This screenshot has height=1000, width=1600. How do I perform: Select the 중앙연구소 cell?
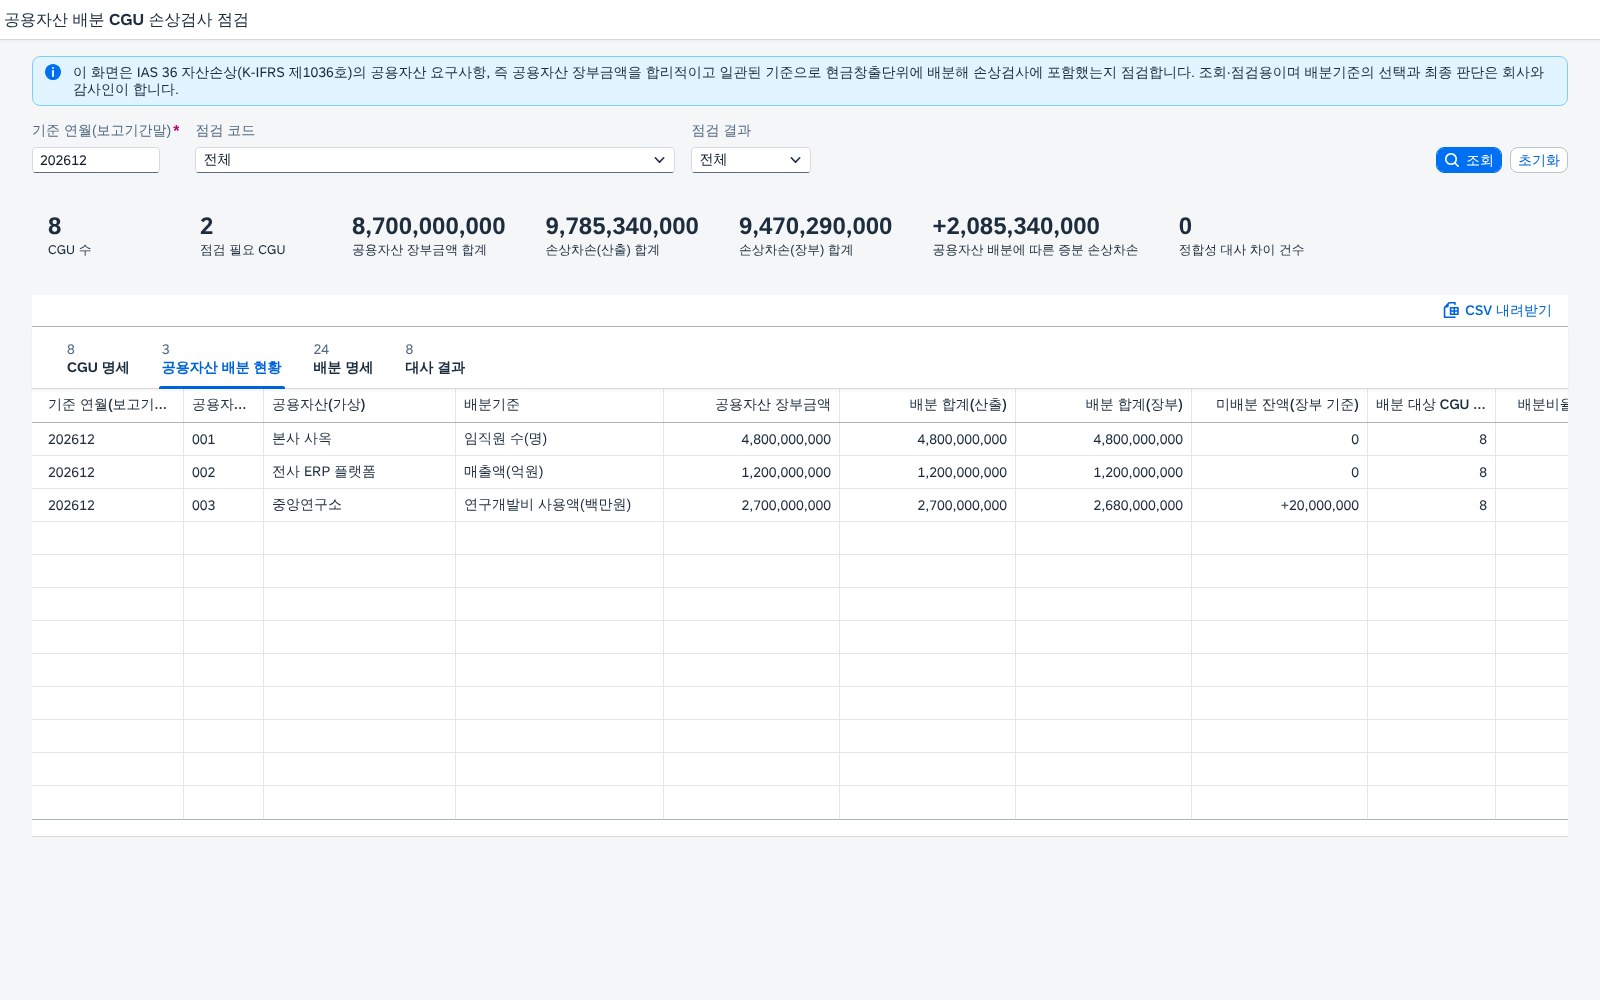point(360,505)
